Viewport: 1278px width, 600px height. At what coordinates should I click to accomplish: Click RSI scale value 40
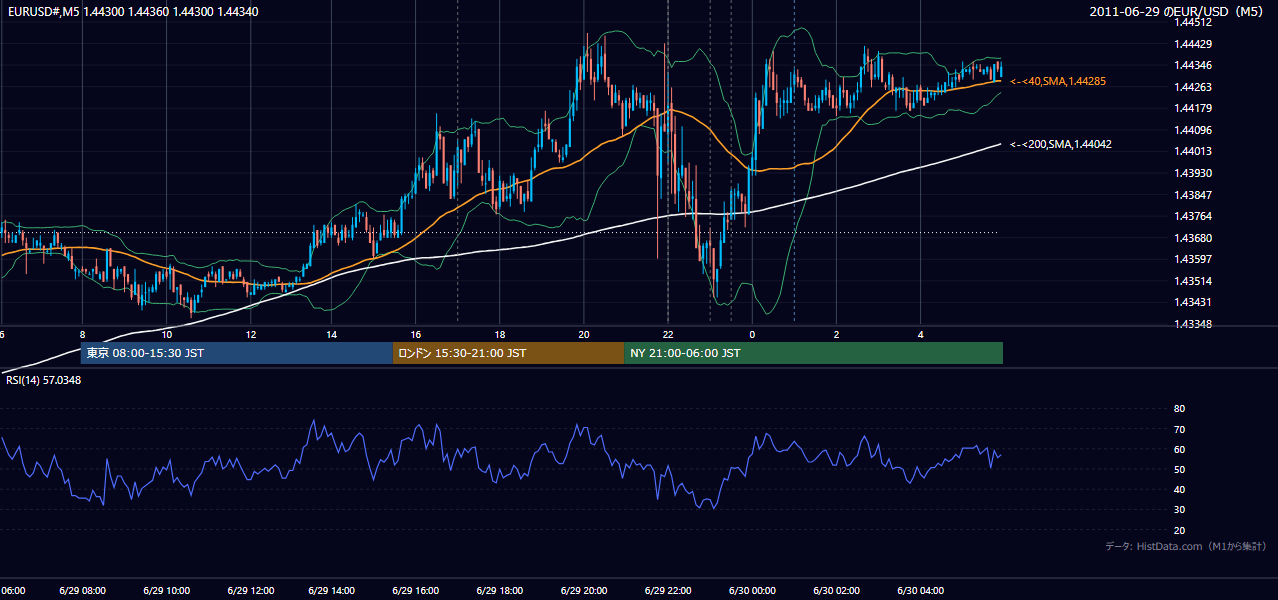click(1179, 489)
